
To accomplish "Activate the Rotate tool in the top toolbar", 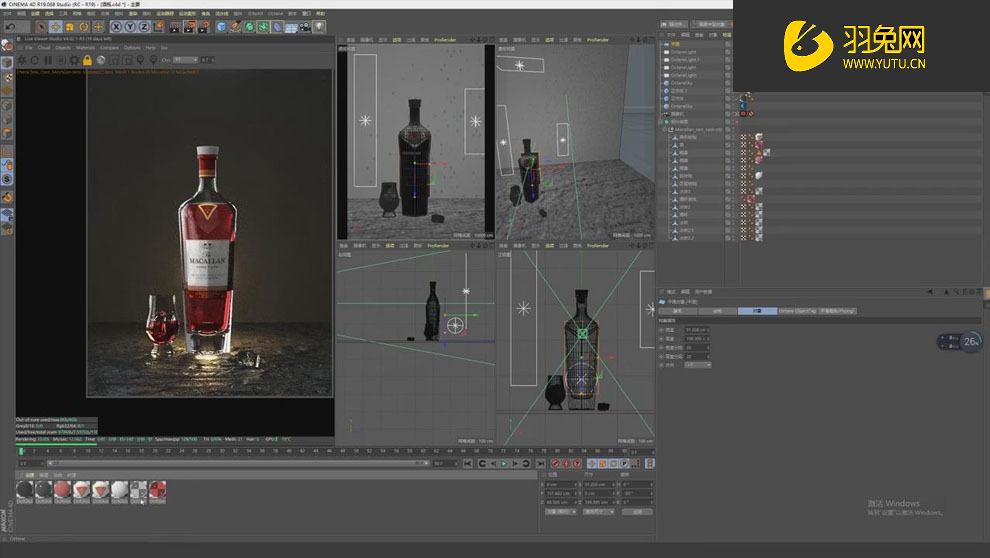I will pyautogui.click(x=83, y=27).
